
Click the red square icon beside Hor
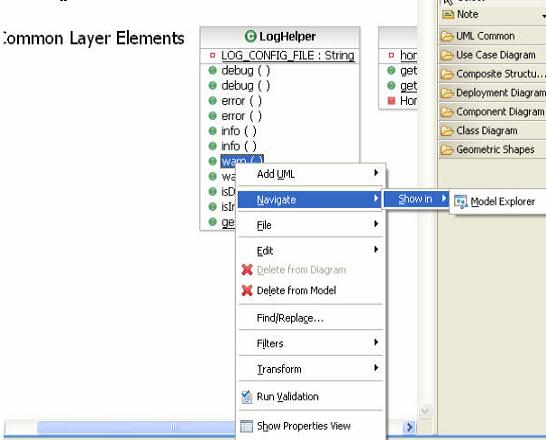pyautogui.click(x=391, y=101)
